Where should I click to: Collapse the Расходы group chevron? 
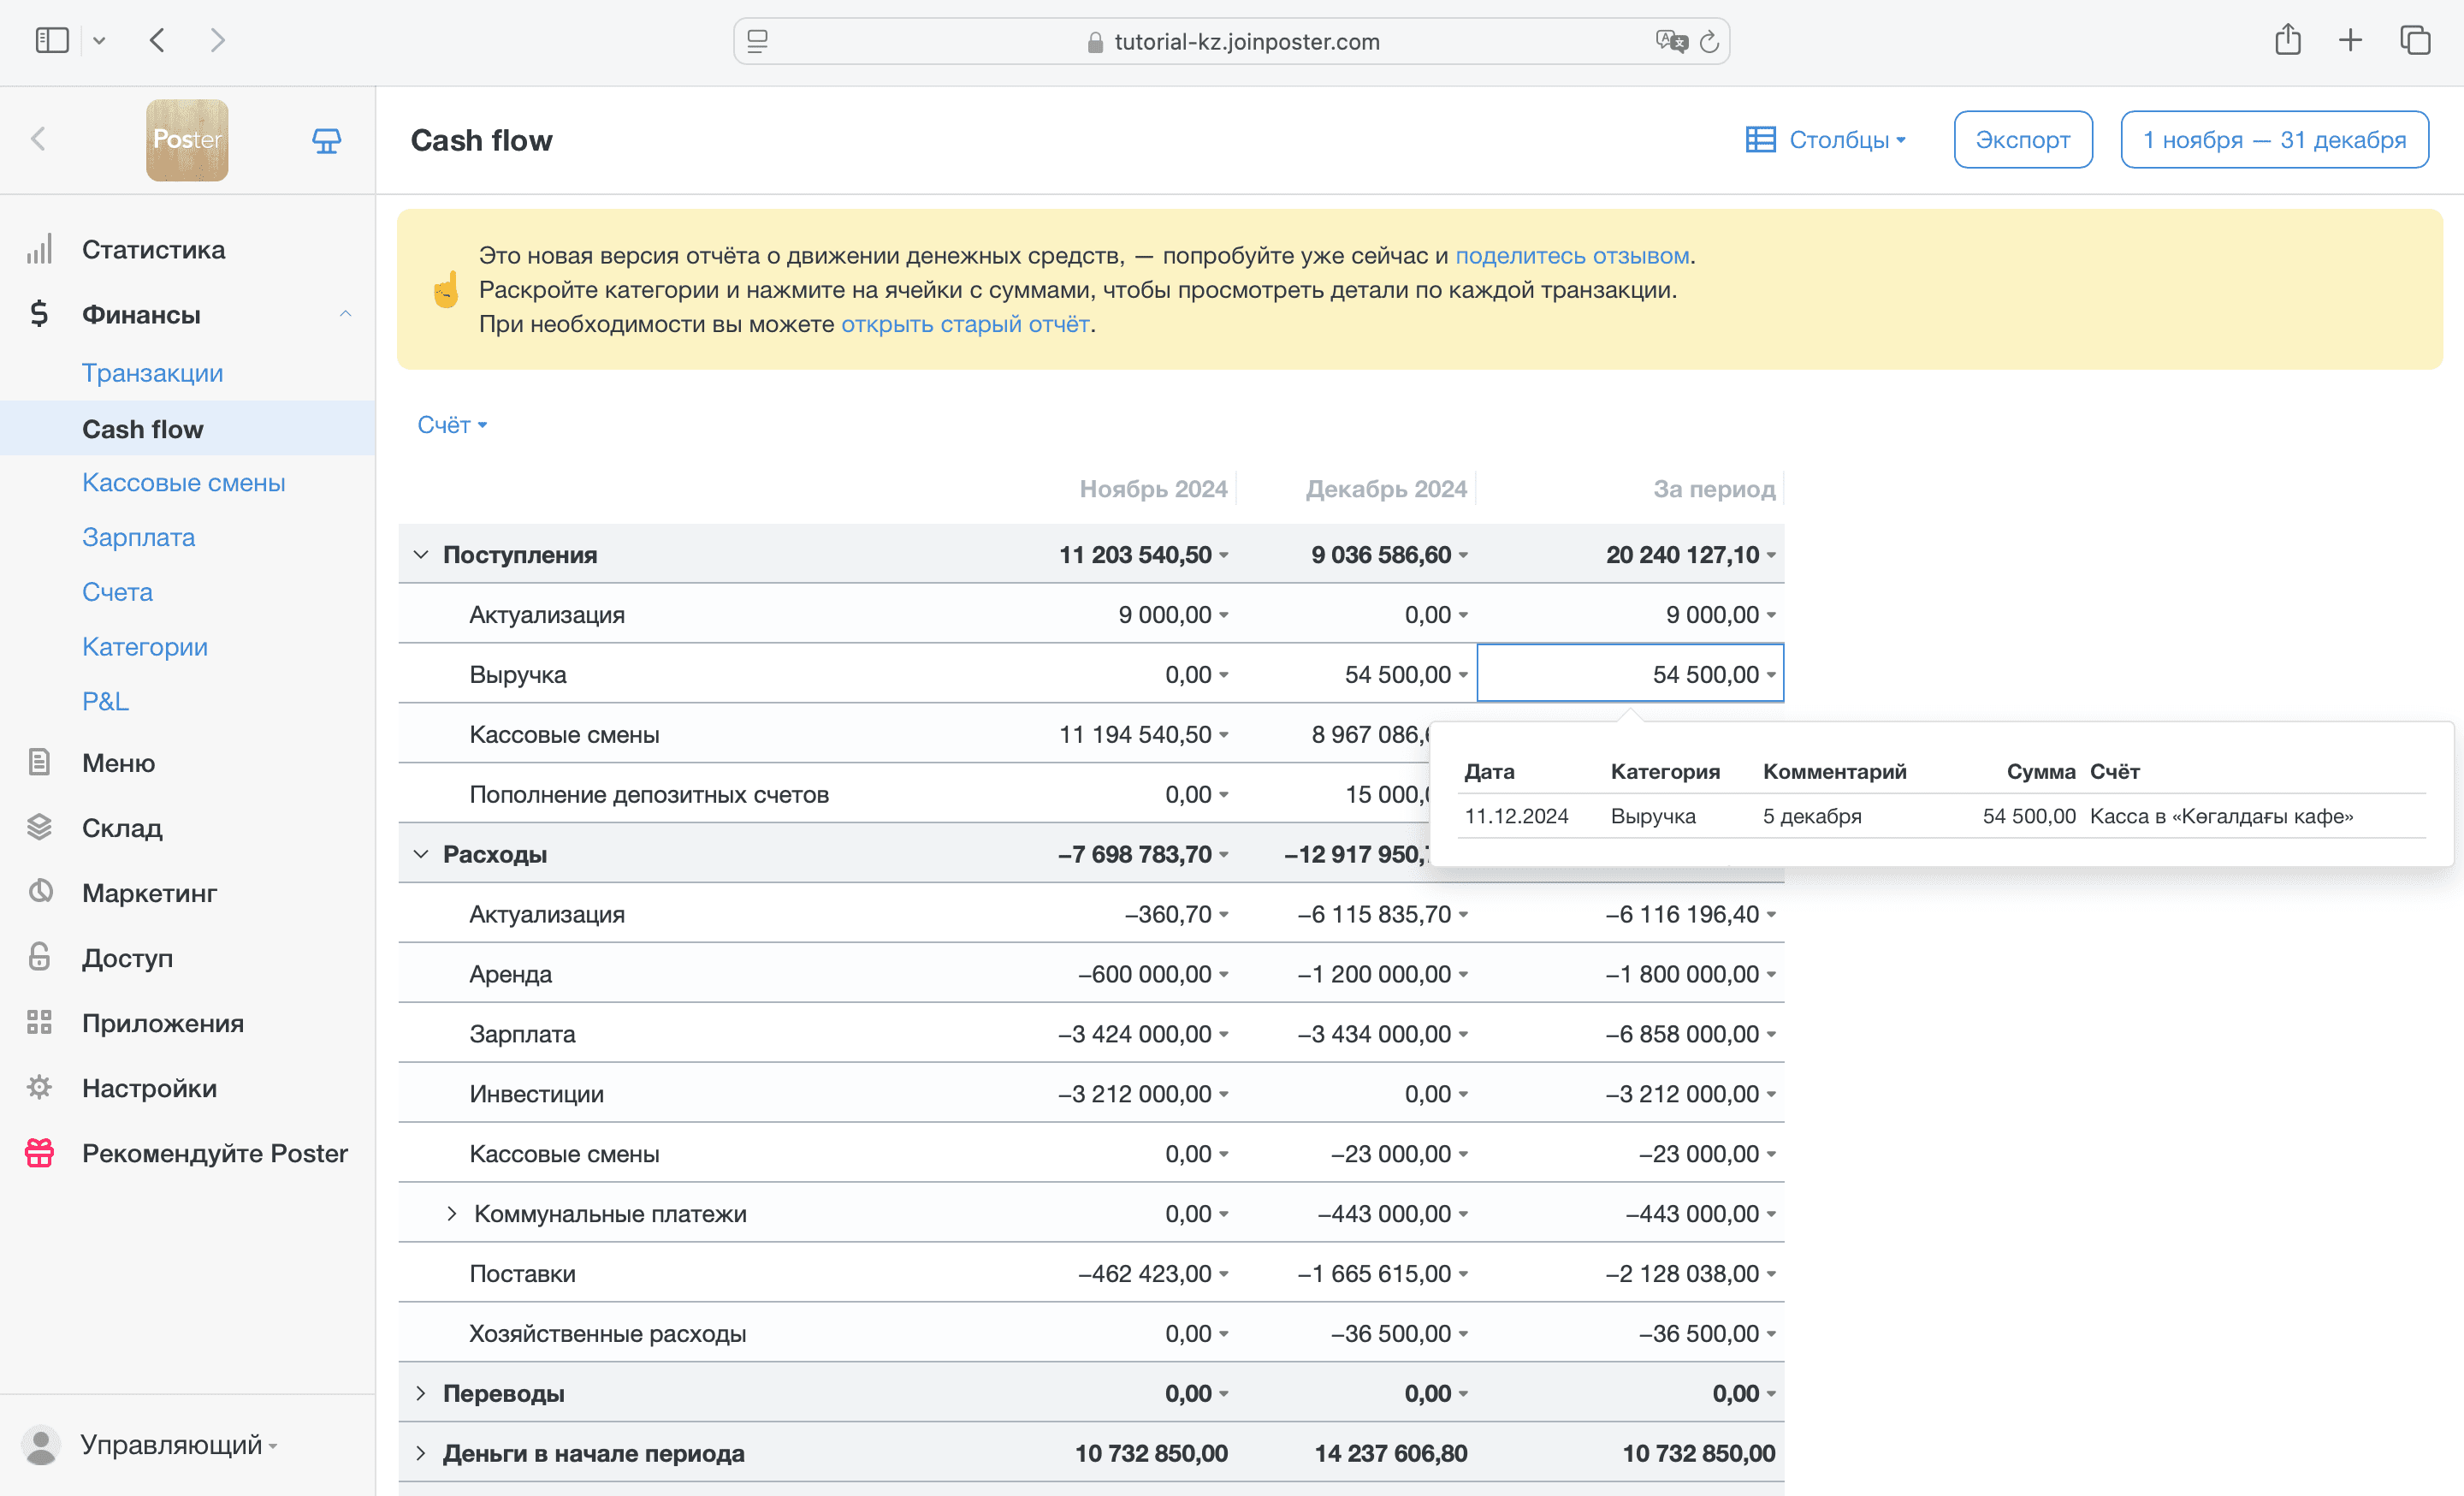421,854
